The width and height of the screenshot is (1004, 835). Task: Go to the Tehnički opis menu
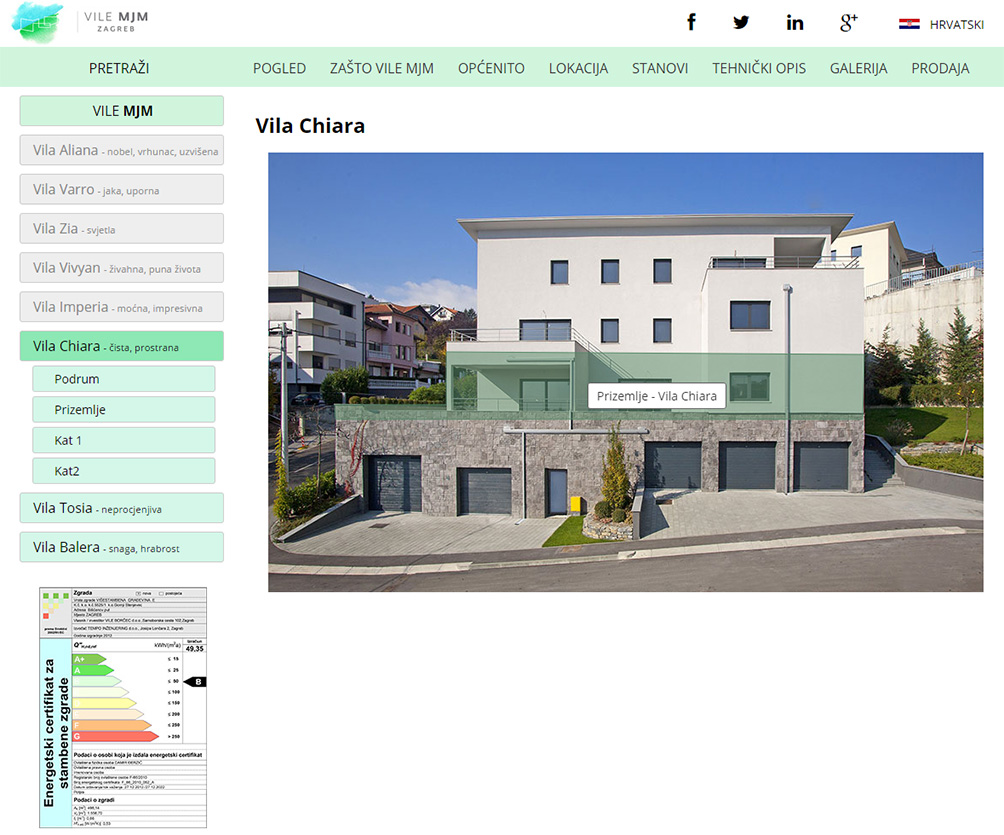point(758,68)
